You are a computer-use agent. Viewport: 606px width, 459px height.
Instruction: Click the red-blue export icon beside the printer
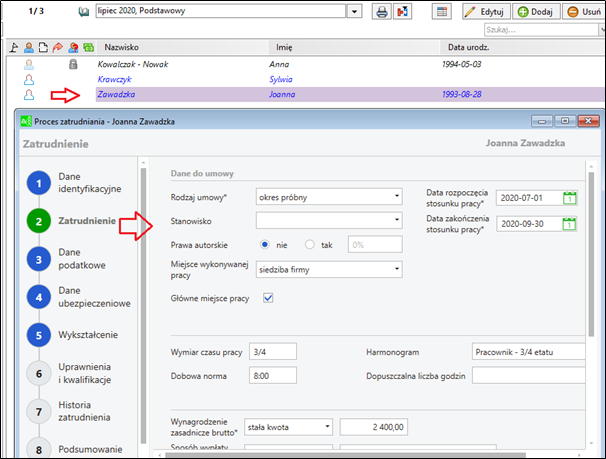tap(402, 12)
